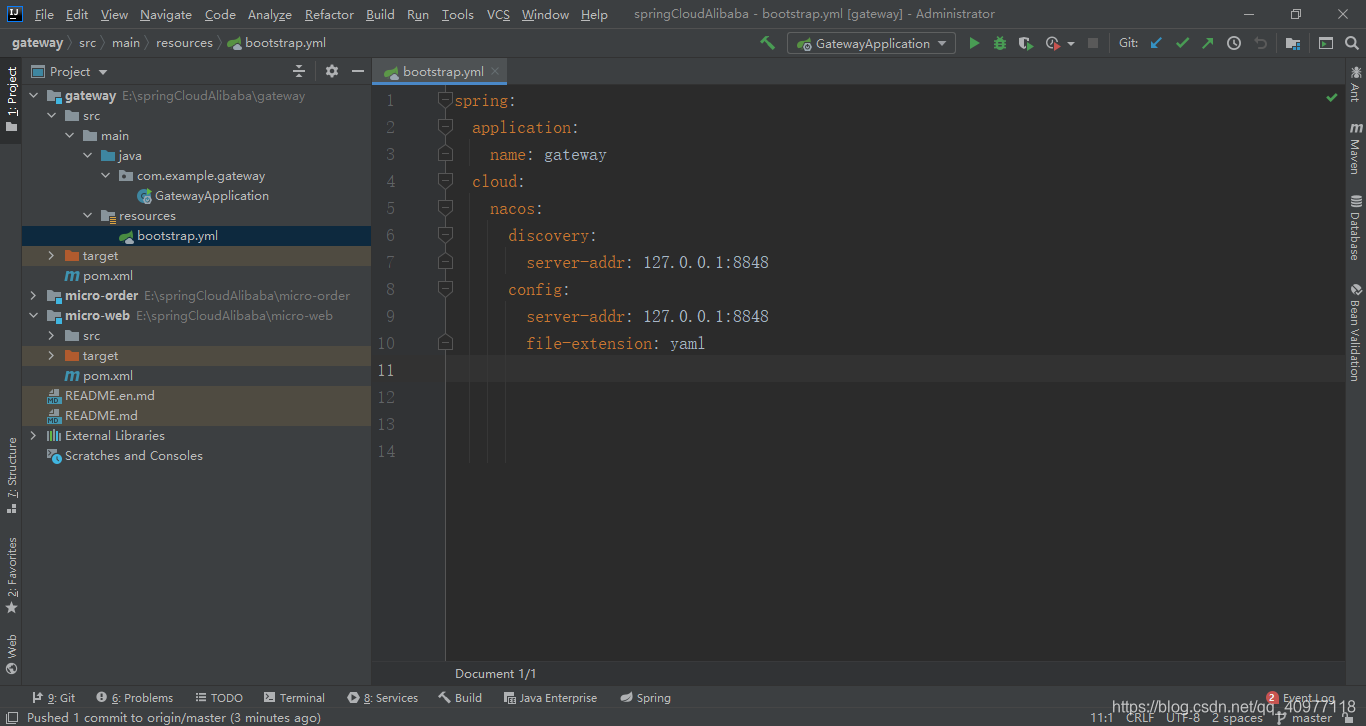The width and height of the screenshot is (1366, 726).
Task: Click Git commit checkmark icon
Action: click(1183, 43)
